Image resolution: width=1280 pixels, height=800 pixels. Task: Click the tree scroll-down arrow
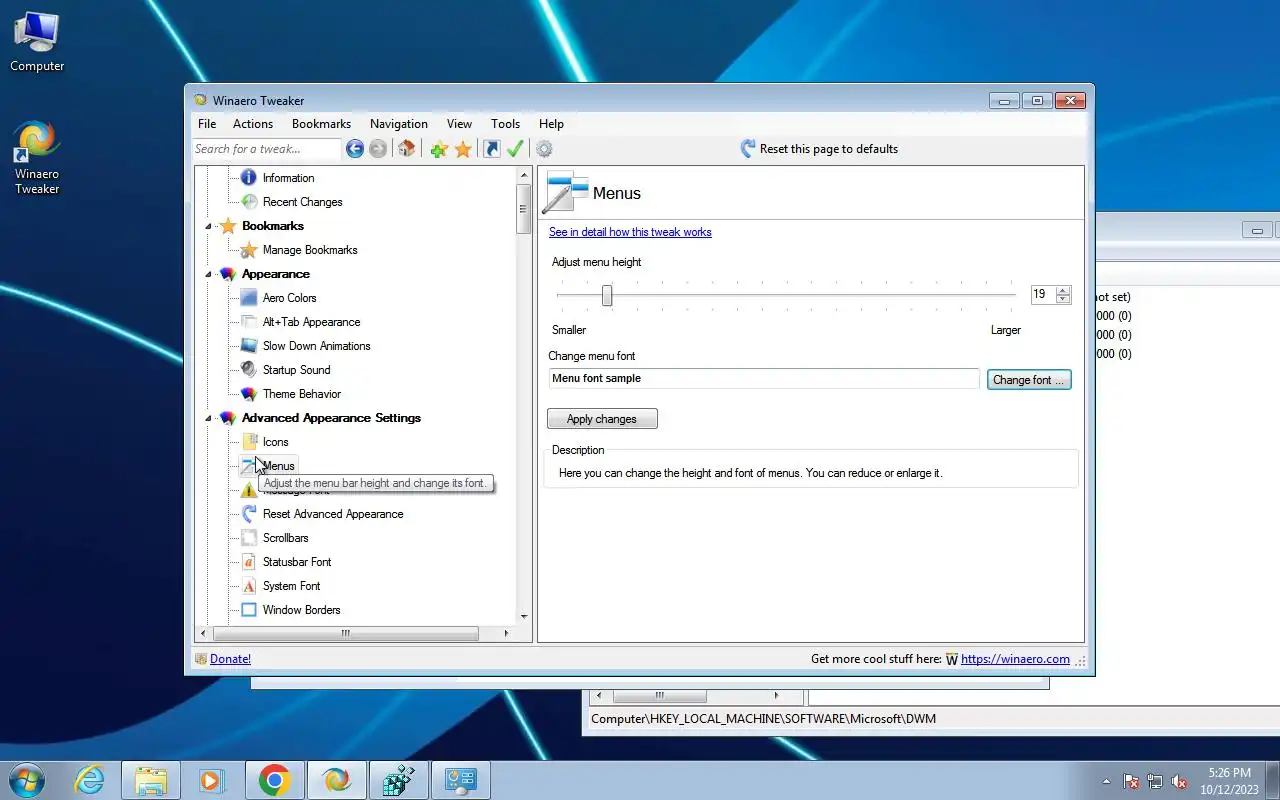click(523, 617)
